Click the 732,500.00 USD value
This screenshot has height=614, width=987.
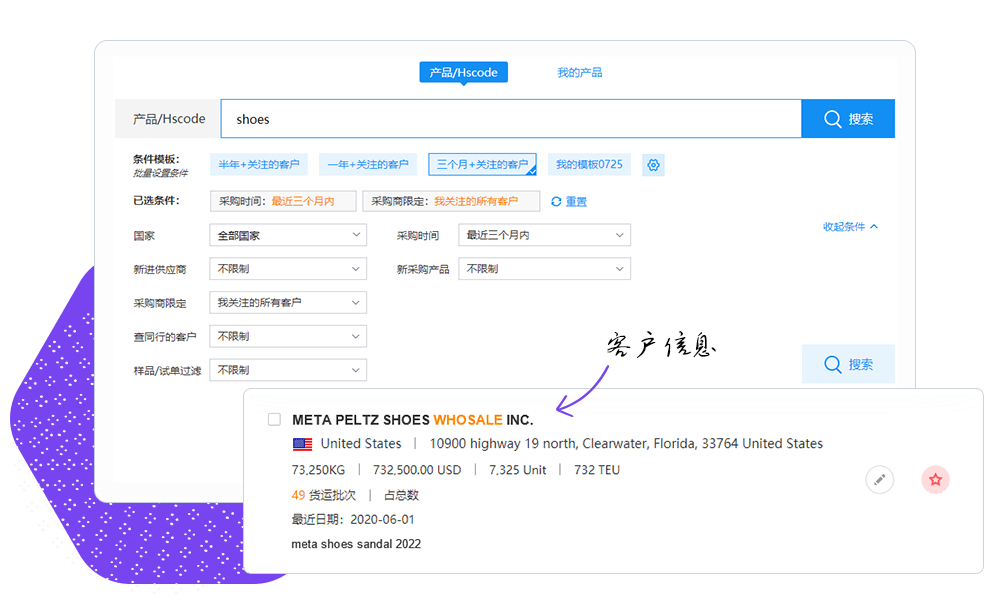[x=417, y=470]
